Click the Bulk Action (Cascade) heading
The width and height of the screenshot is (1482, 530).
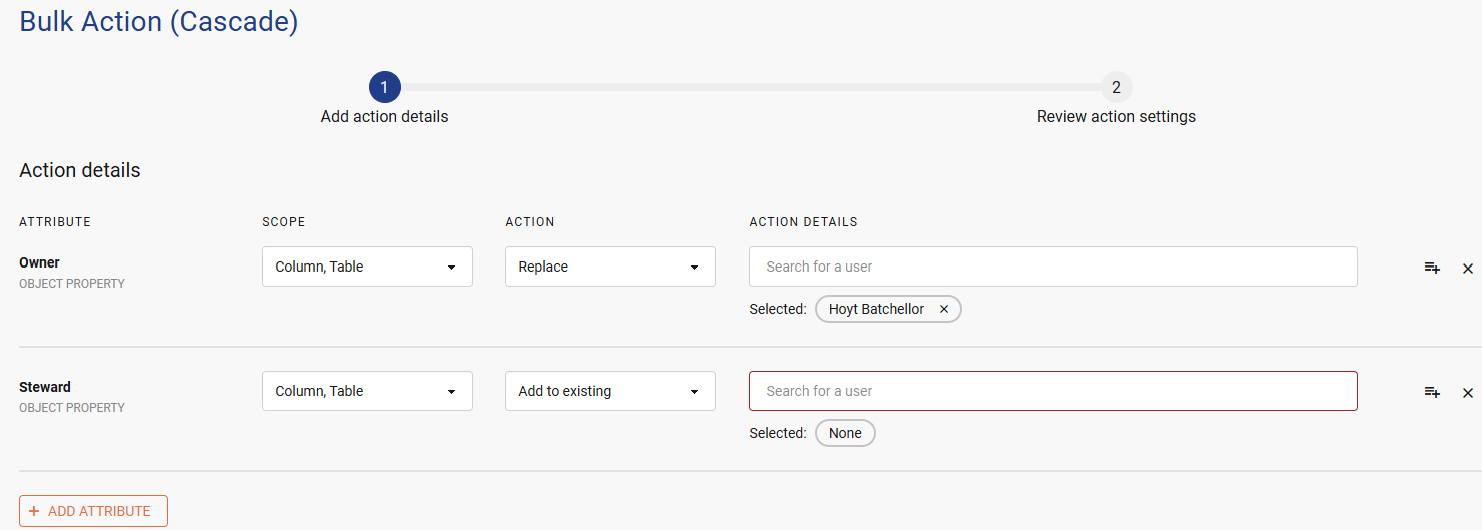pyautogui.click(x=159, y=22)
